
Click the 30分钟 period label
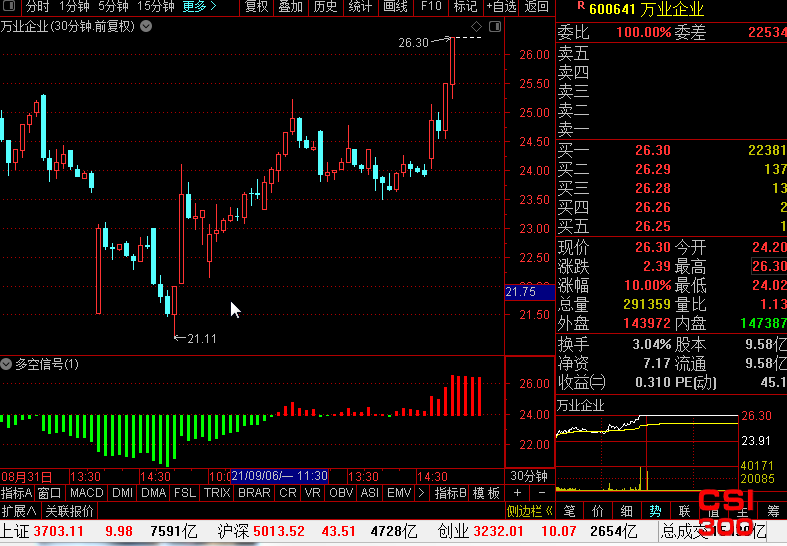tap(529, 476)
